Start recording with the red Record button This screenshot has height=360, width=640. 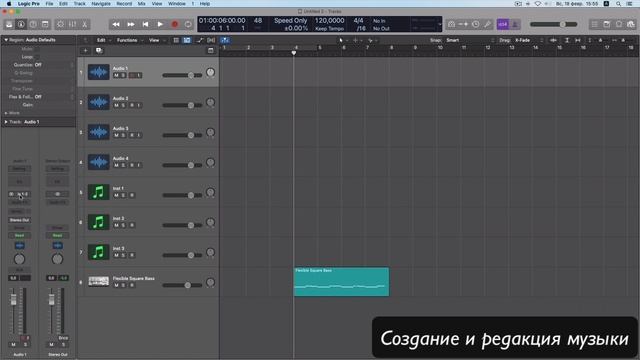coord(175,24)
